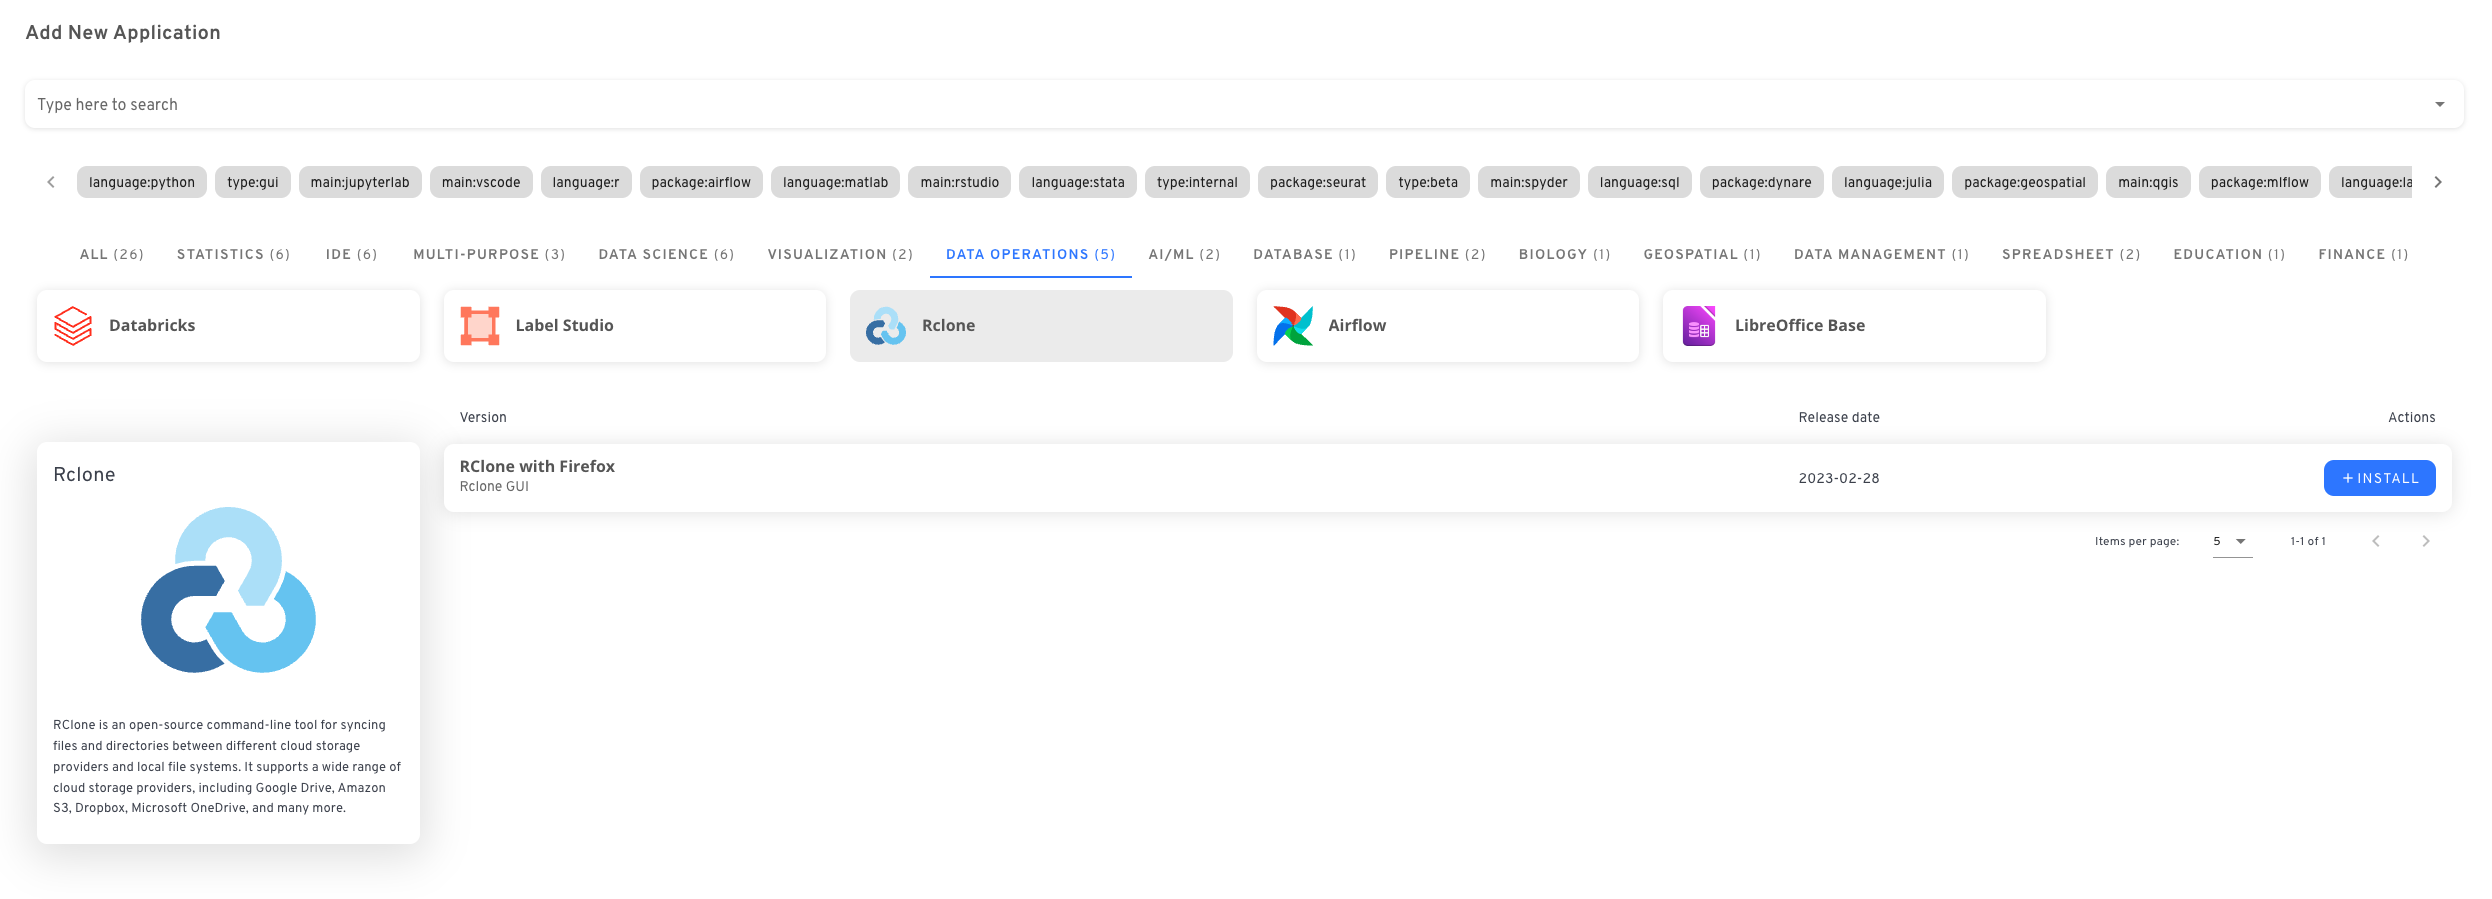The image size is (2492, 899).
Task: Select the Label Studio icon
Action: click(480, 326)
